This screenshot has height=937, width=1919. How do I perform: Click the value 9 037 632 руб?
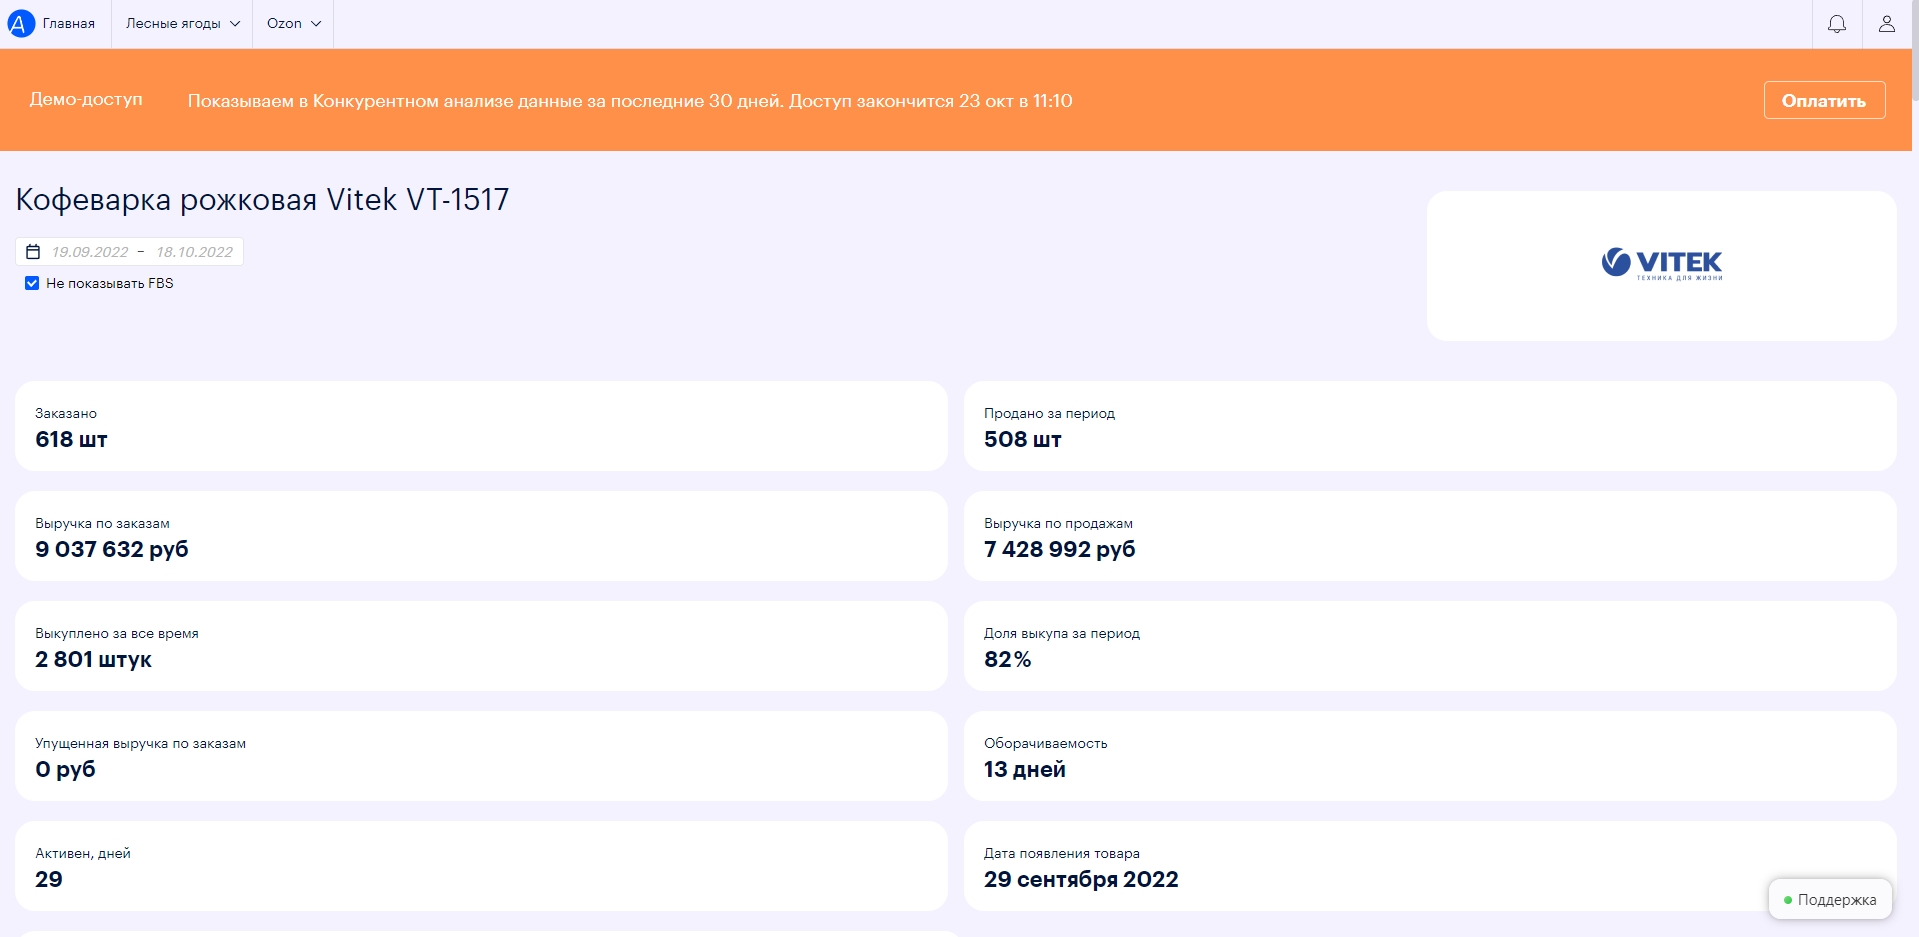coord(112,550)
